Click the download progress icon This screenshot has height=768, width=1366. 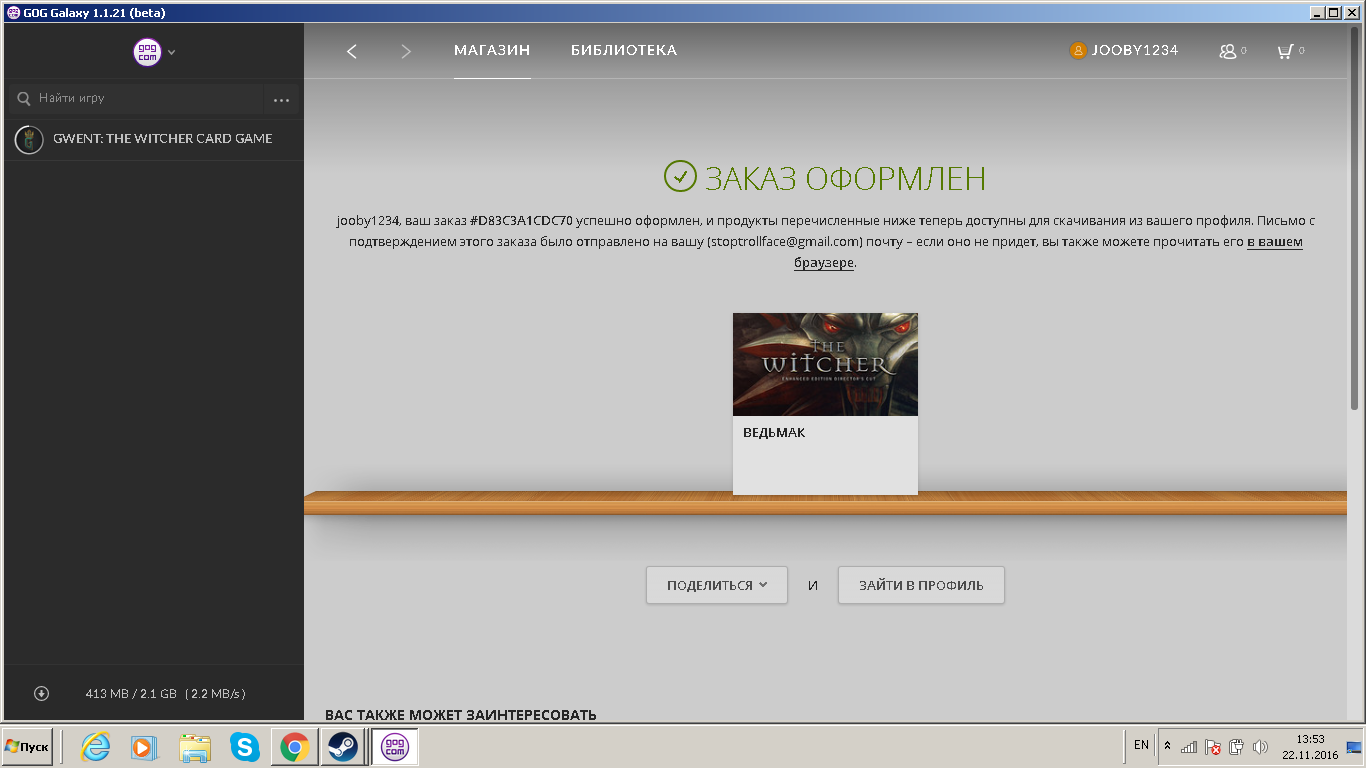(41, 693)
